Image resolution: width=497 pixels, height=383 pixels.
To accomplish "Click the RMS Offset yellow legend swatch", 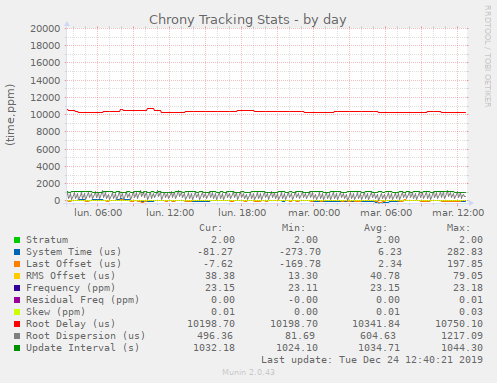I will pyautogui.click(x=17, y=276).
